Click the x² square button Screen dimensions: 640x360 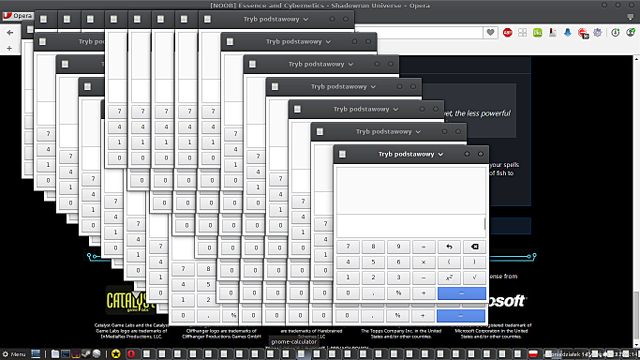tap(449, 278)
